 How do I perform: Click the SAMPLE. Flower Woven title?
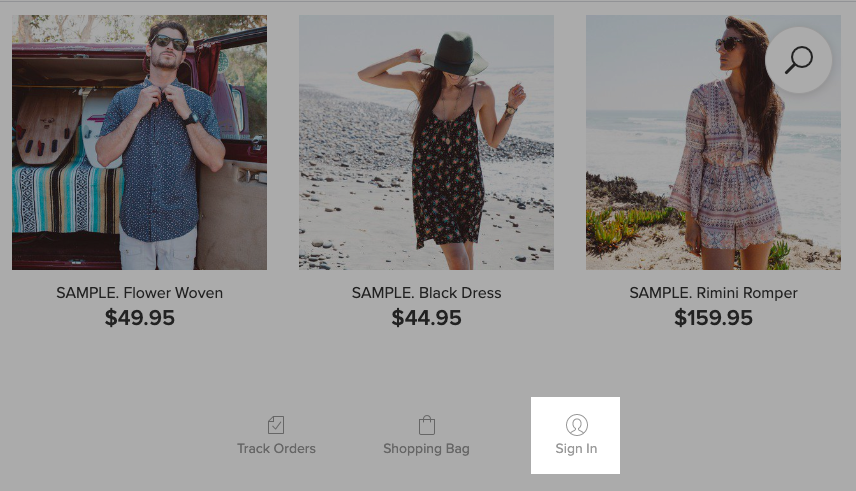[139, 293]
